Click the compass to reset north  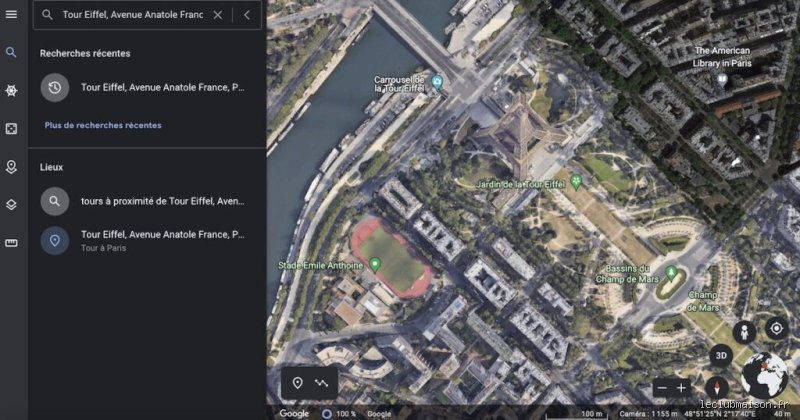(x=714, y=387)
